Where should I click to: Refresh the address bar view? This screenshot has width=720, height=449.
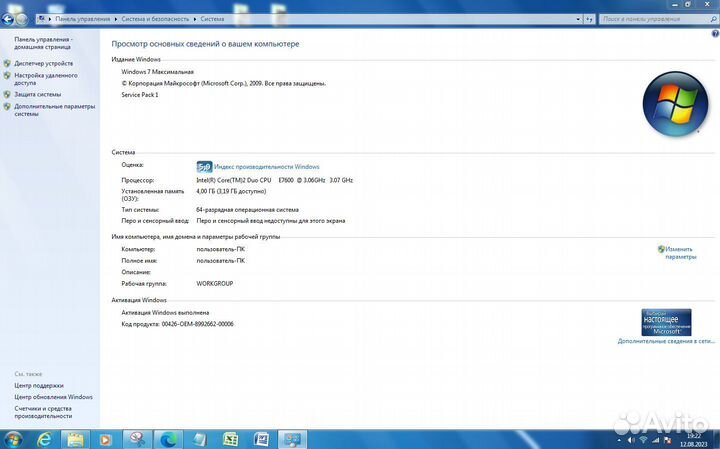click(x=590, y=19)
